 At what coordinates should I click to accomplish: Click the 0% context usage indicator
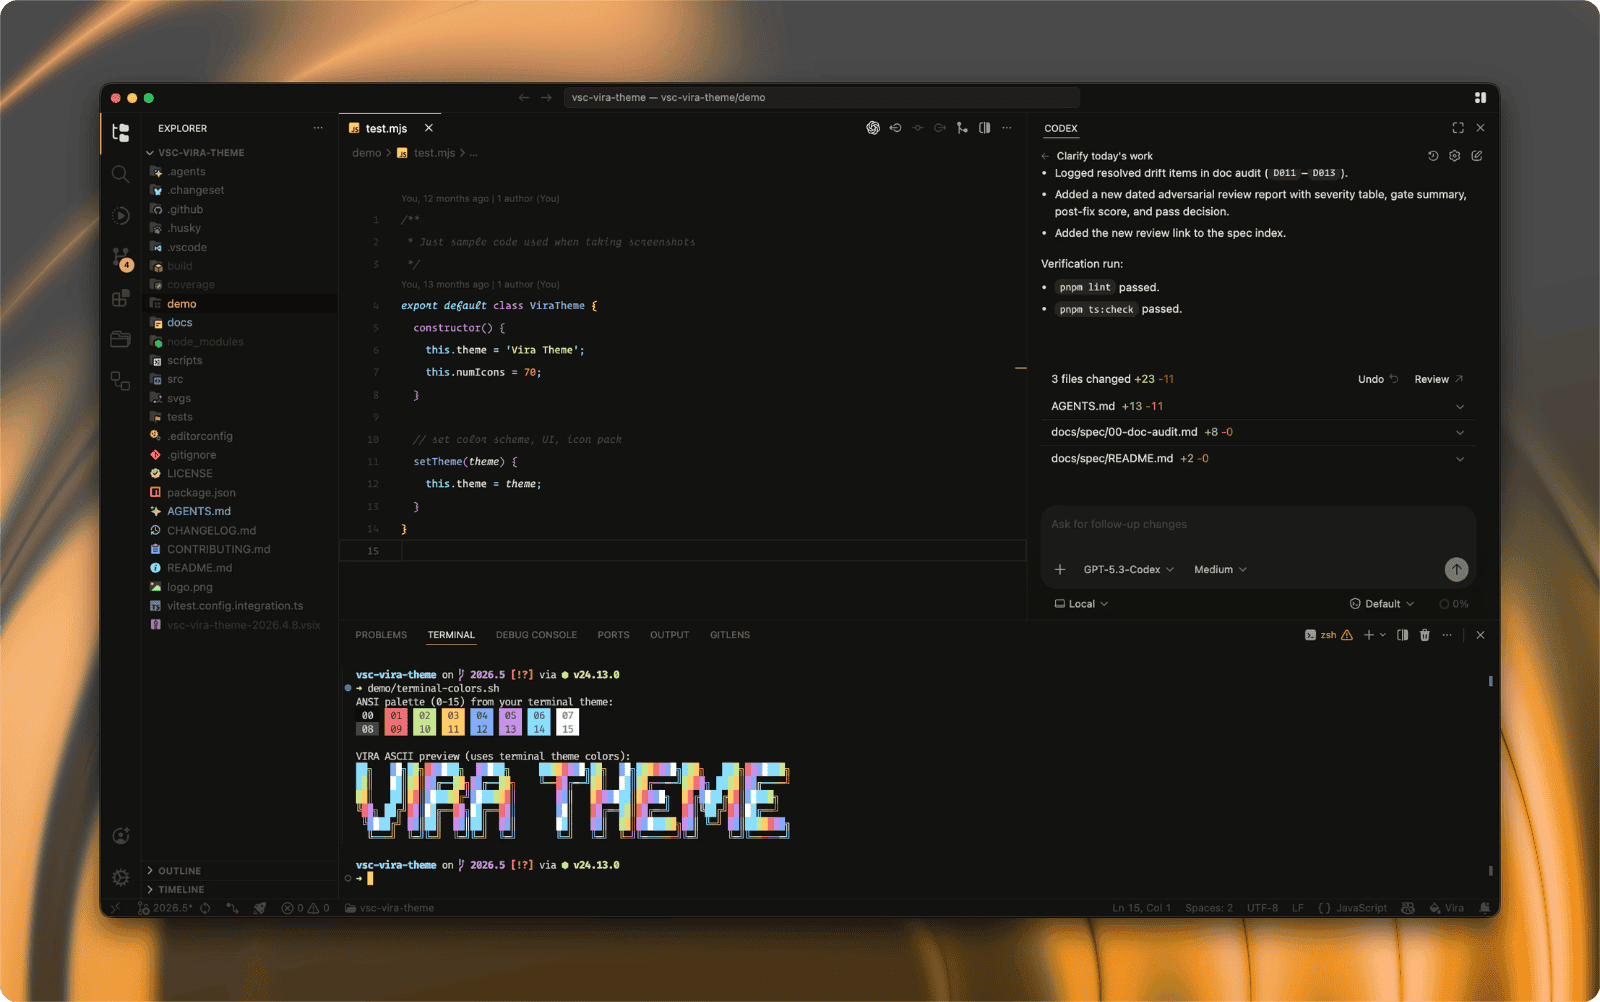click(x=1454, y=604)
